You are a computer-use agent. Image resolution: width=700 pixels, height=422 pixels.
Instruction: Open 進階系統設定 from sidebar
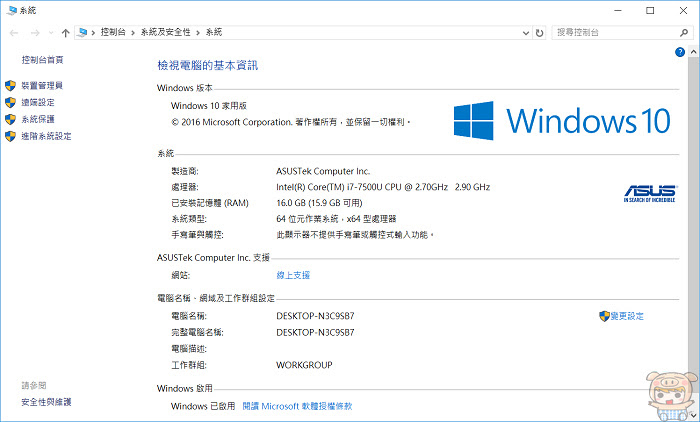point(46,136)
